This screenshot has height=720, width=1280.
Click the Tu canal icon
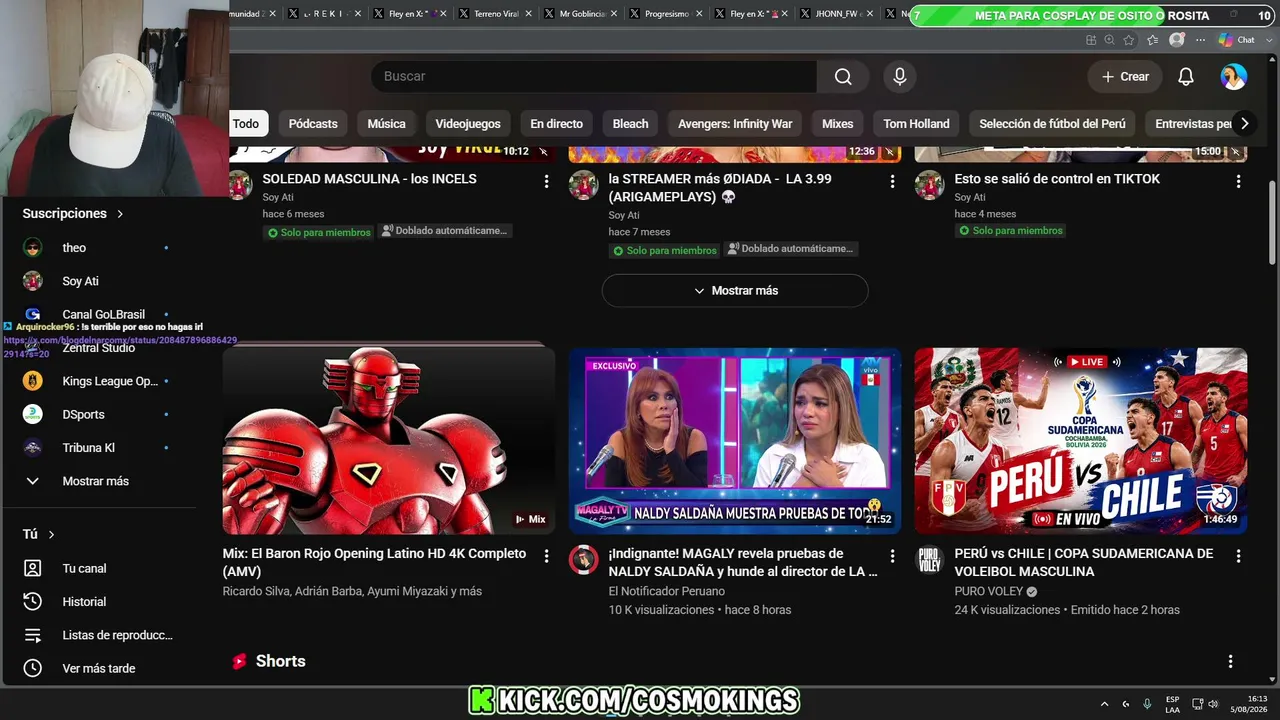pos(33,568)
